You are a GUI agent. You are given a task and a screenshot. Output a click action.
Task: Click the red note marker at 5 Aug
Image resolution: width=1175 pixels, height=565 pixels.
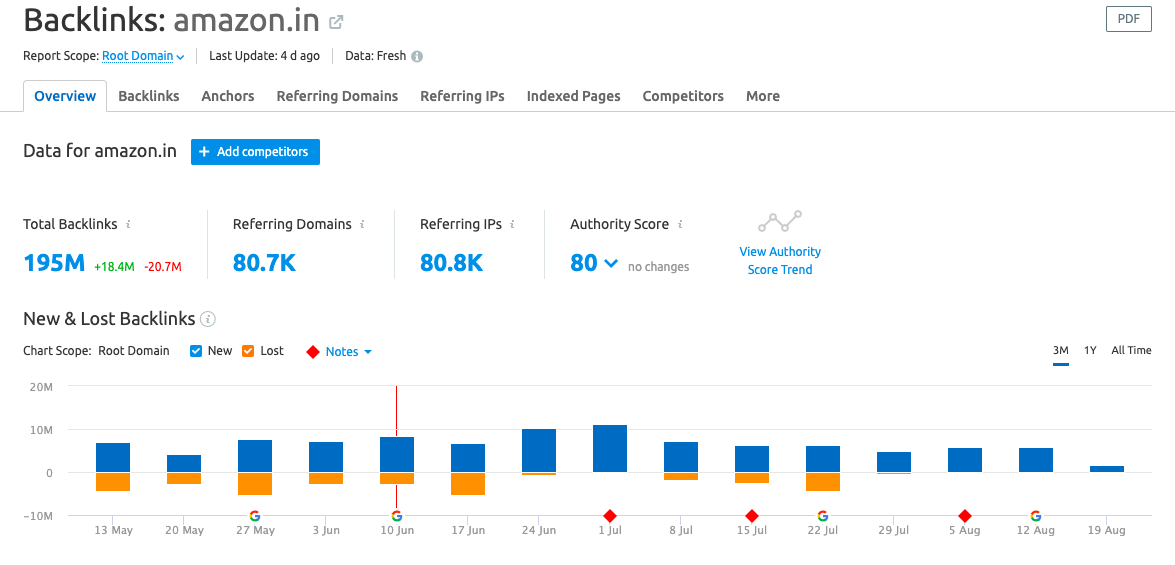965,516
